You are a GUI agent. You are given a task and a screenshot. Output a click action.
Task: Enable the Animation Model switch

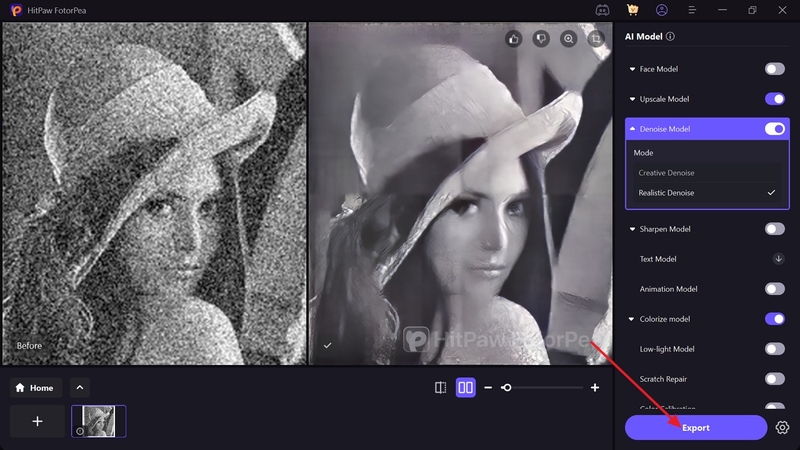pyautogui.click(x=774, y=289)
